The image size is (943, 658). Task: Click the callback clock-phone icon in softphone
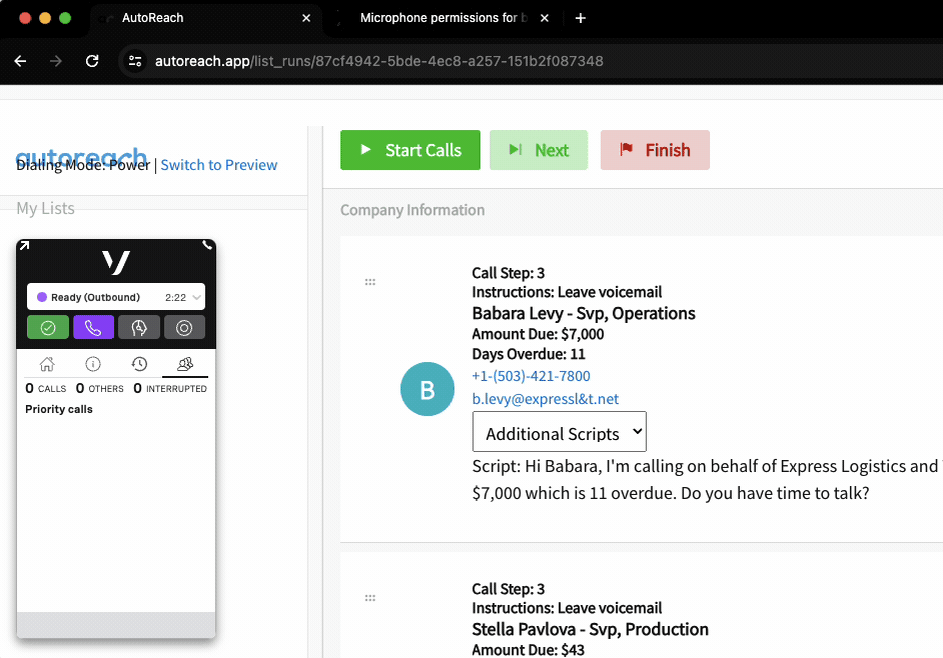click(139, 327)
